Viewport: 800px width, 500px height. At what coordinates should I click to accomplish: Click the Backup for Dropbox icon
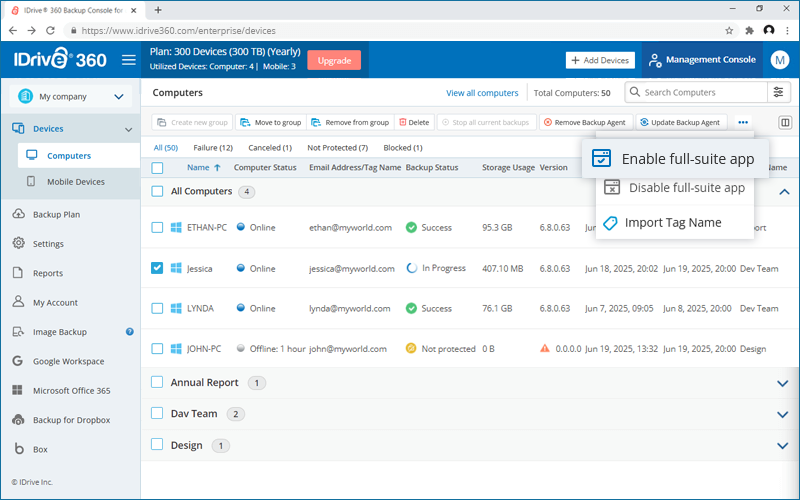(x=18, y=419)
